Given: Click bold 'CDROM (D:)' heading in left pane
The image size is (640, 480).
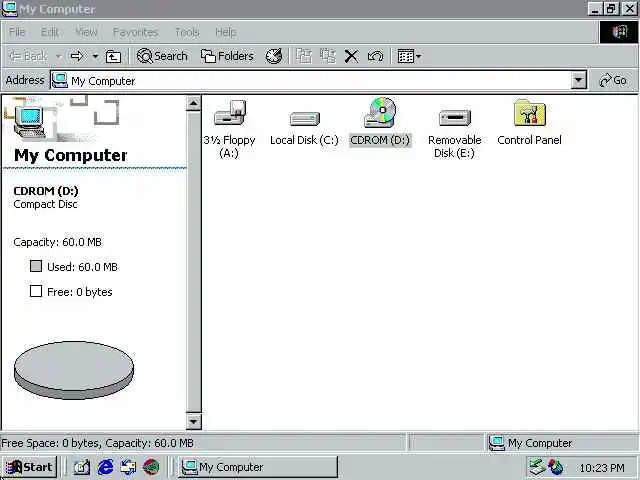Looking at the screenshot, I should [x=46, y=191].
